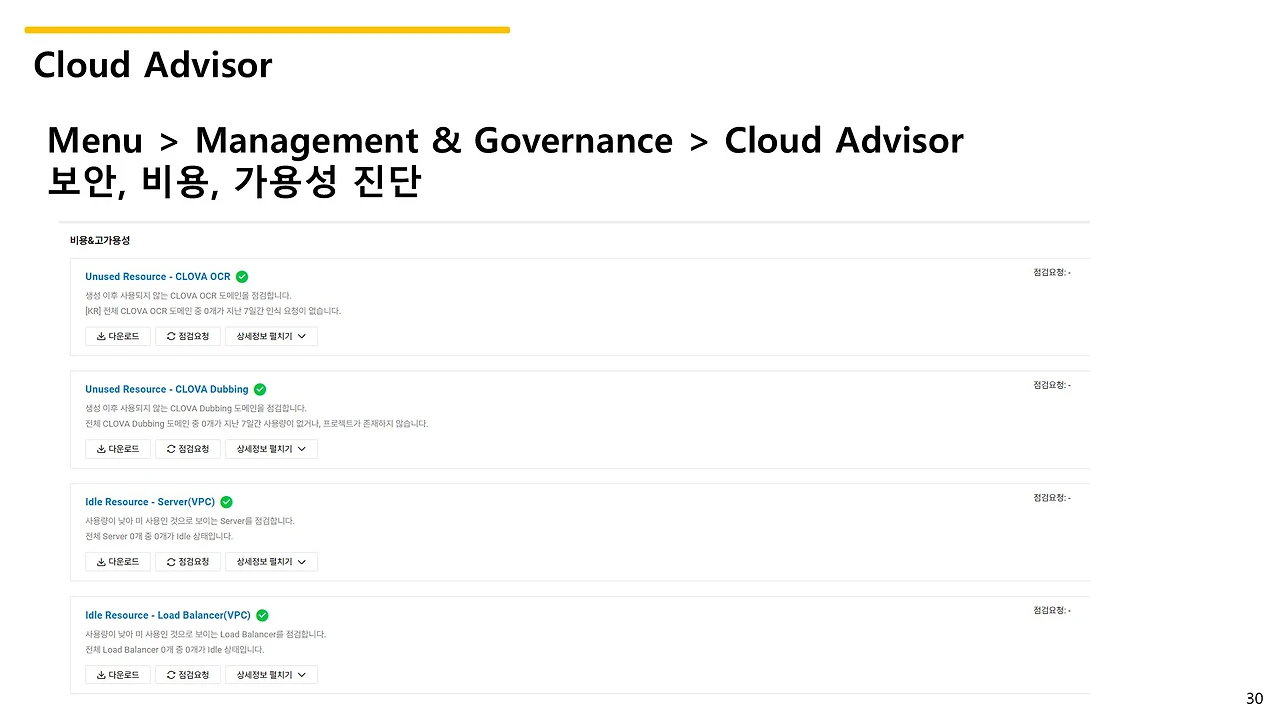Open Unused Resource - CLOVA Dubbing link
1280x720 pixels.
coord(166,389)
